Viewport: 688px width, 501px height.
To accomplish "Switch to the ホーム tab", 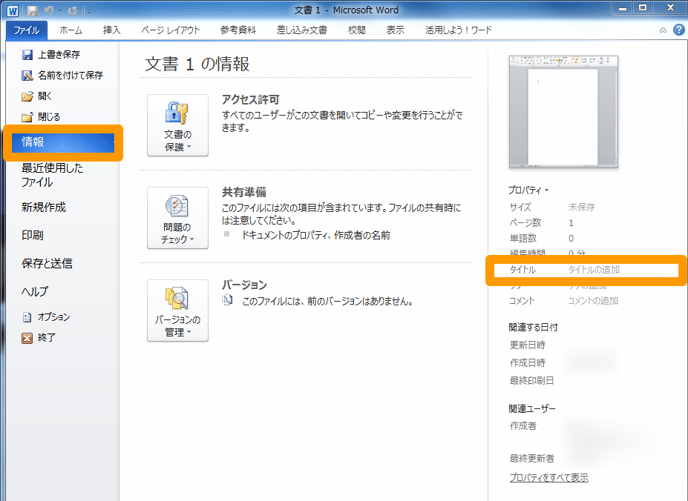I will tap(71, 30).
